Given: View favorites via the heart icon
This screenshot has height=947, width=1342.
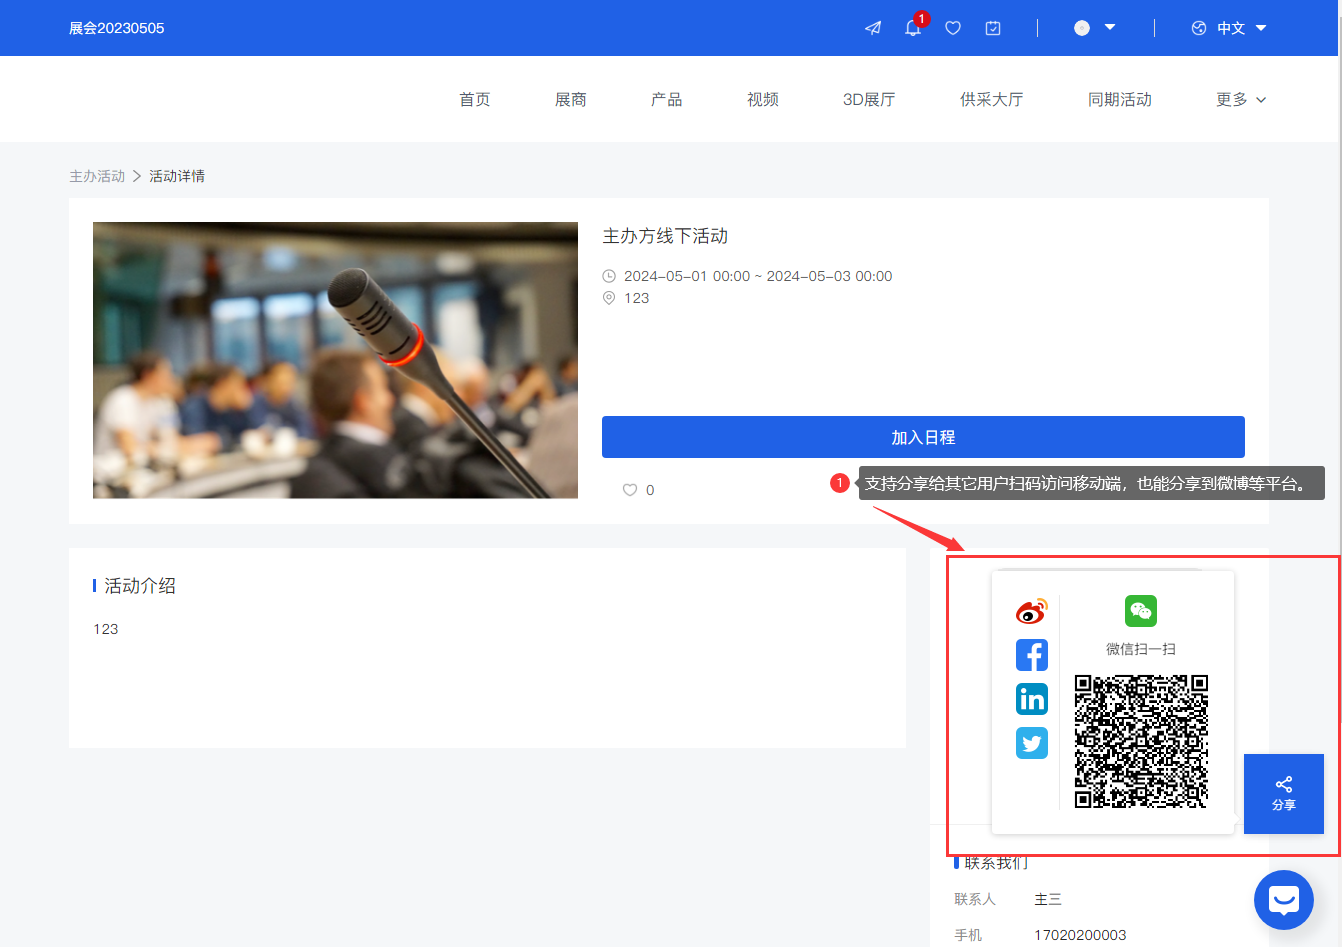Looking at the screenshot, I should pyautogui.click(x=952, y=28).
